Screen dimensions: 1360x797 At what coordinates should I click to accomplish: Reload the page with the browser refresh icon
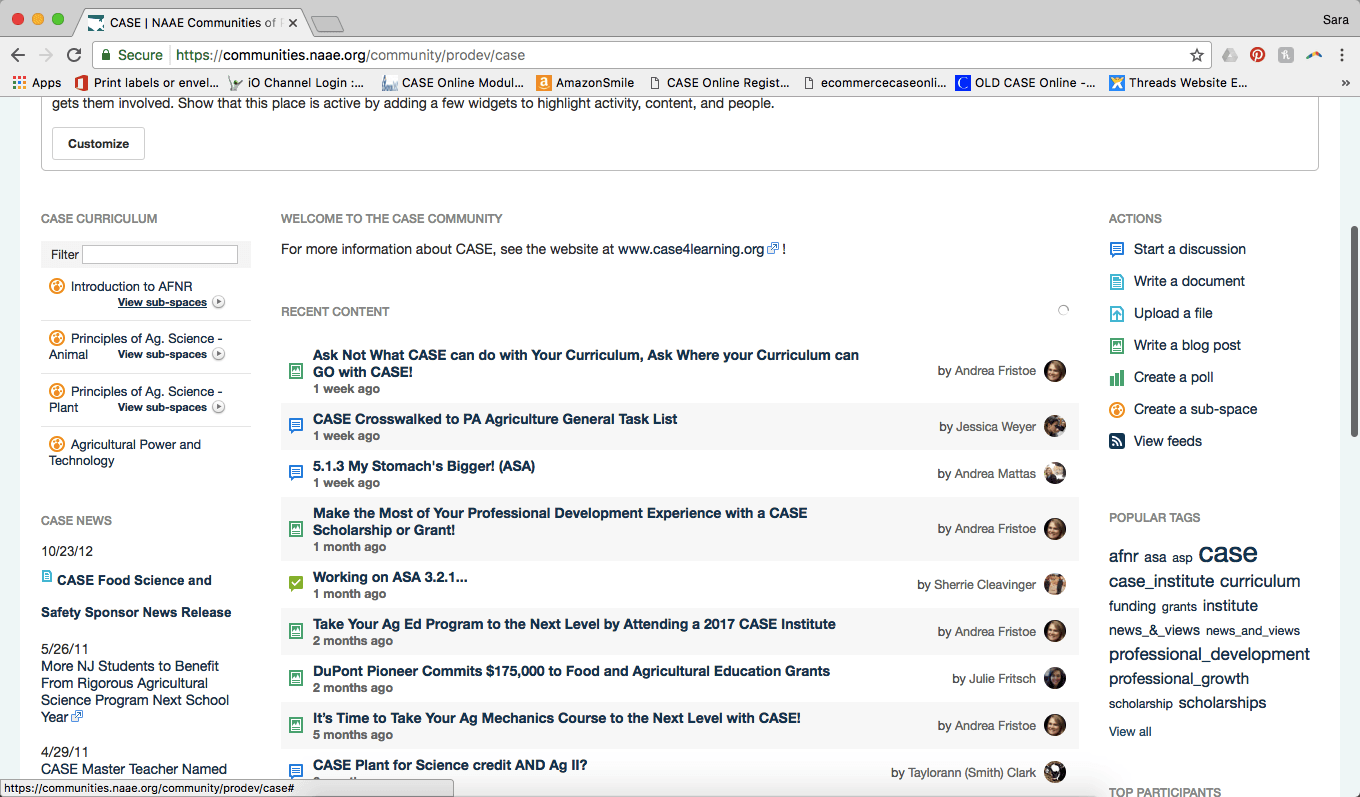click(x=74, y=55)
